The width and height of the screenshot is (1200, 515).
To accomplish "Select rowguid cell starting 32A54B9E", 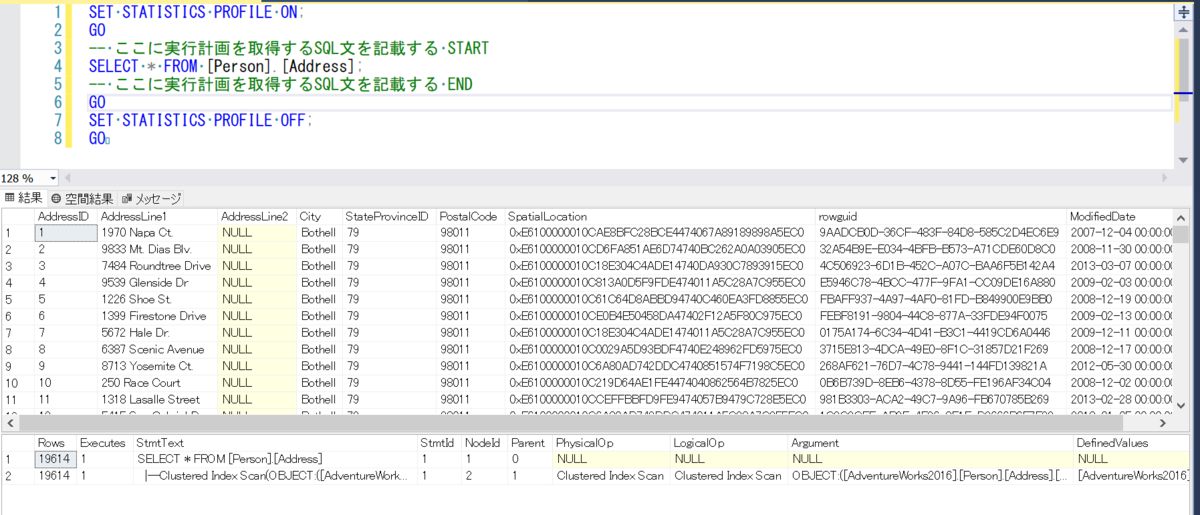I will (x=940, y=249).
